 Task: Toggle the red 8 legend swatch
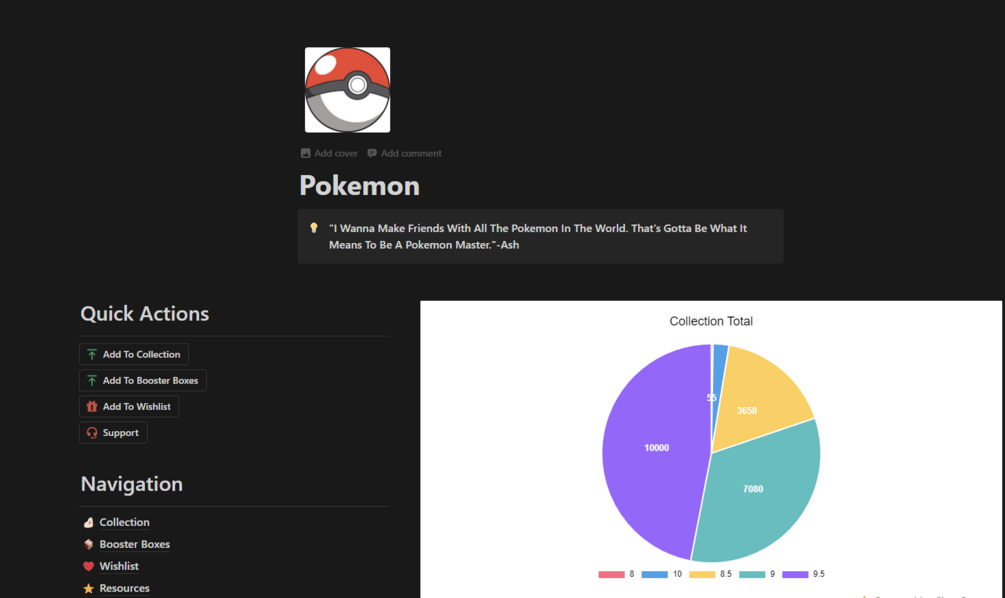(611, 574)
